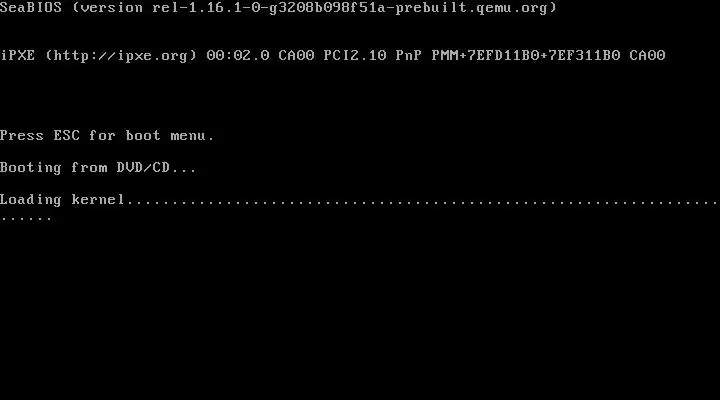Click the progress dots after Loading kernel
Screen dimensions: 720x400
click(423, 203)
